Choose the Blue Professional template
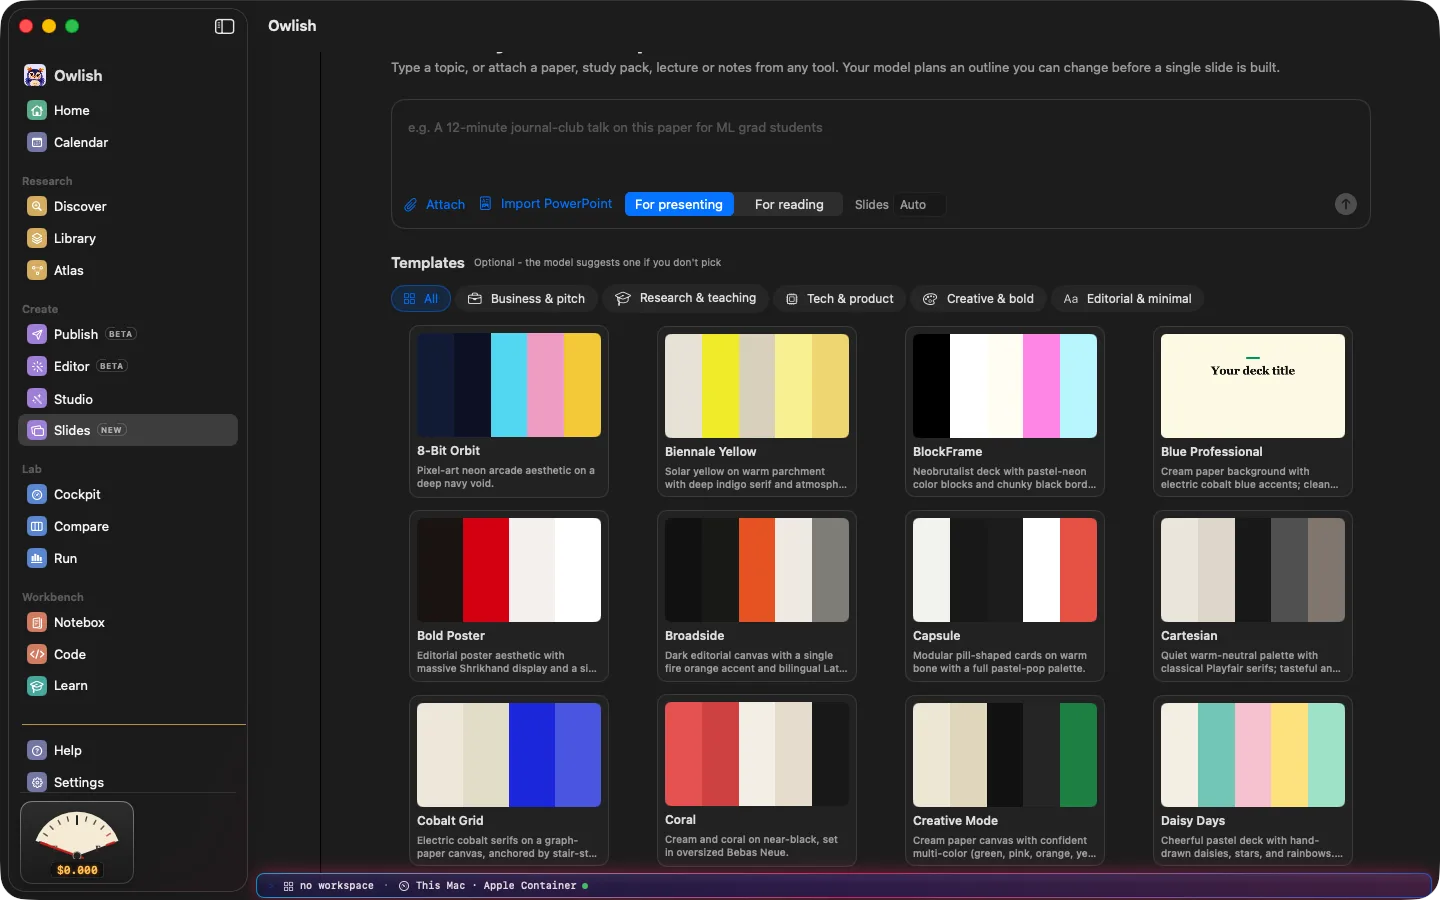The image size is (1440, 900). [x=1253, y=412]
